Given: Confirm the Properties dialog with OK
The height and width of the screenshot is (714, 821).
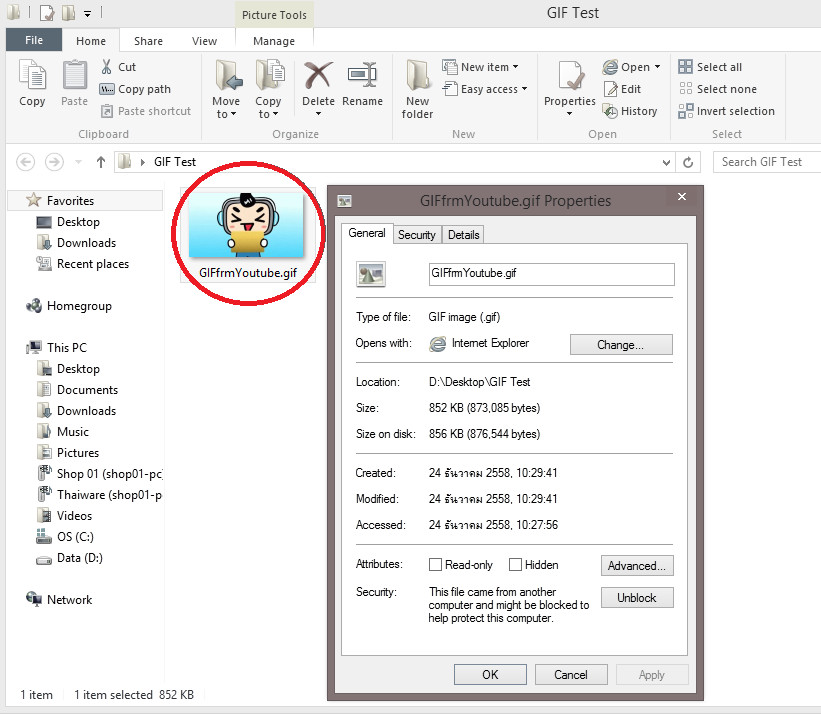Looking at the screenshot, I should 490,674.
